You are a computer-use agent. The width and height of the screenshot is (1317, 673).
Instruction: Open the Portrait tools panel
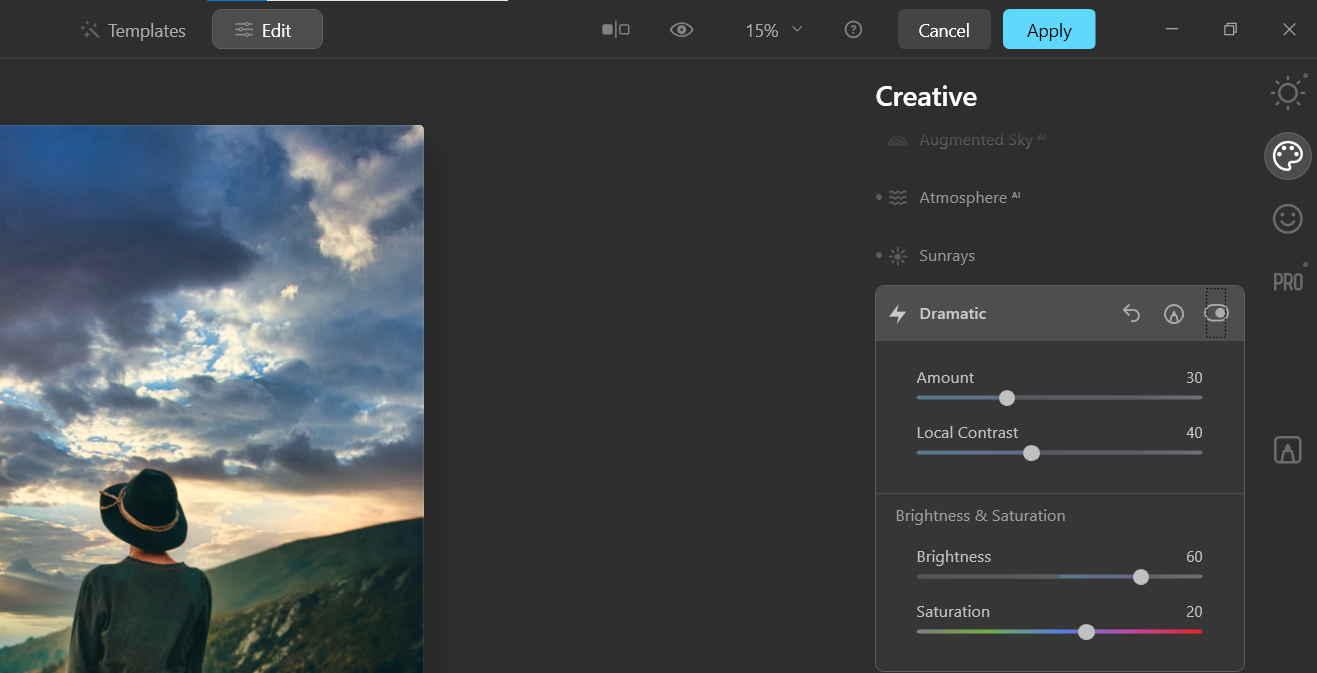(x=1288, y=219)
